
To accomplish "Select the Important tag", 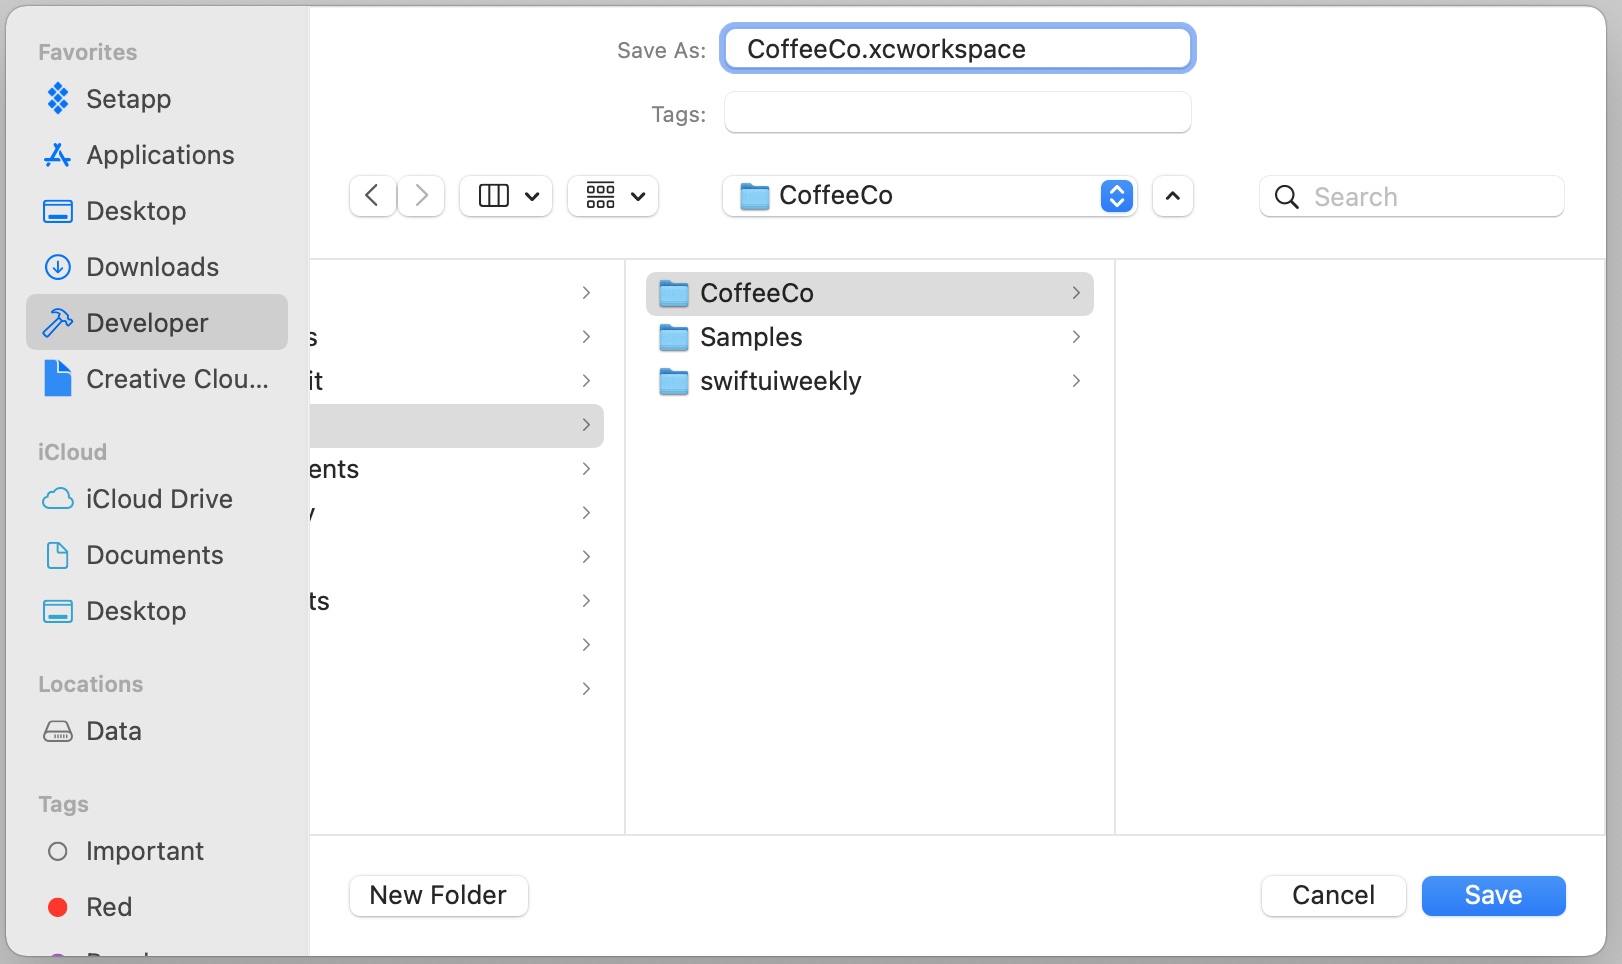I will pos(144,851).
